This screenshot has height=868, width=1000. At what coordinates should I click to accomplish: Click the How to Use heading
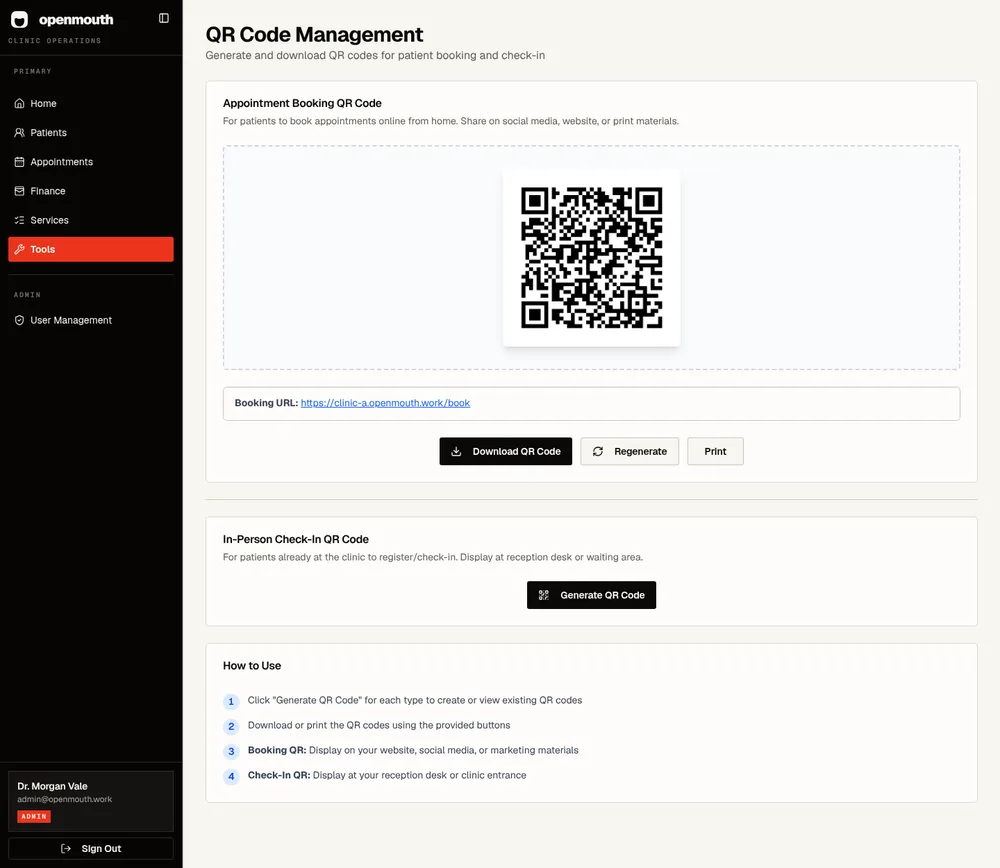[252, 666]
